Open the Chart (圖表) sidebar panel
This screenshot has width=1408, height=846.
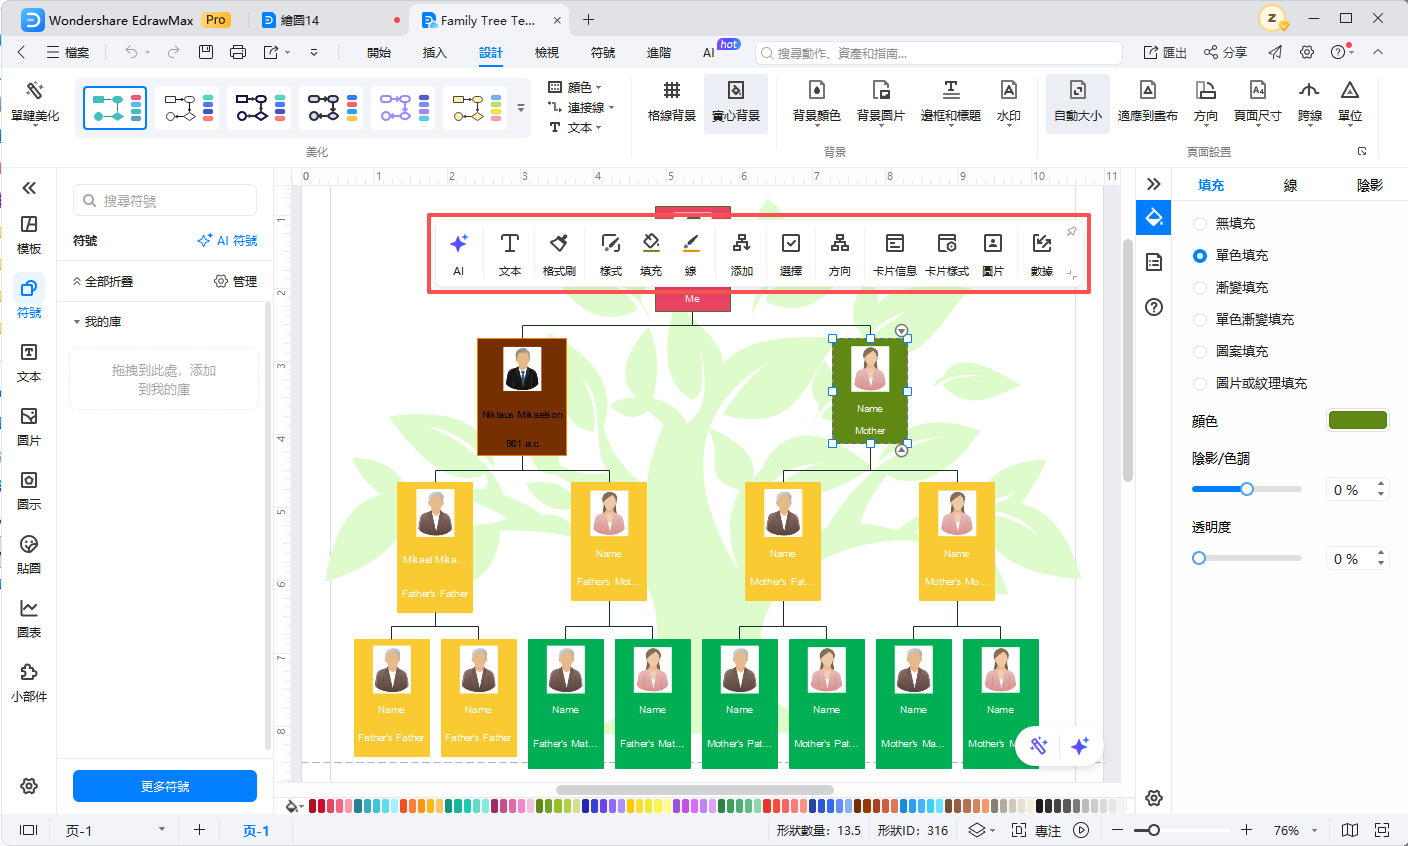[29, 617]
